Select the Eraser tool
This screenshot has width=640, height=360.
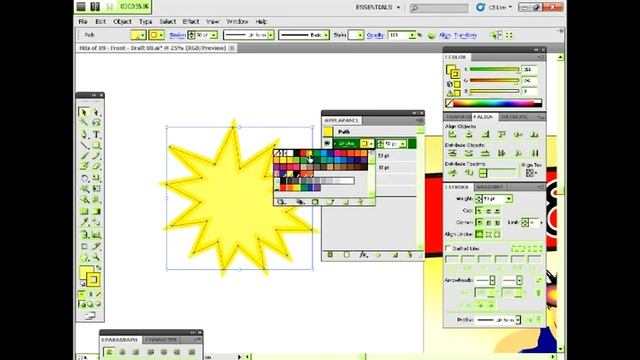tap(96, 166)
